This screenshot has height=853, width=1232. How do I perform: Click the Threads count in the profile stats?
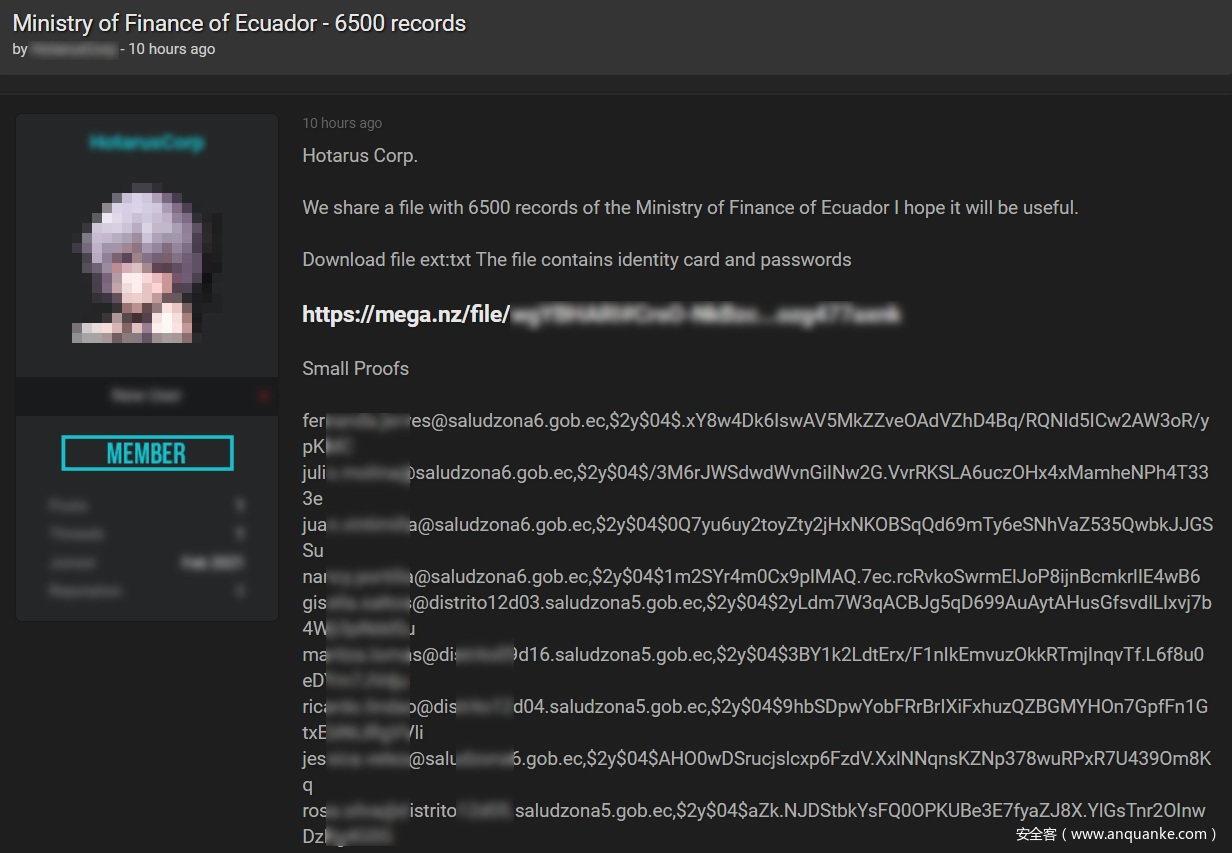tap(240, 534)
